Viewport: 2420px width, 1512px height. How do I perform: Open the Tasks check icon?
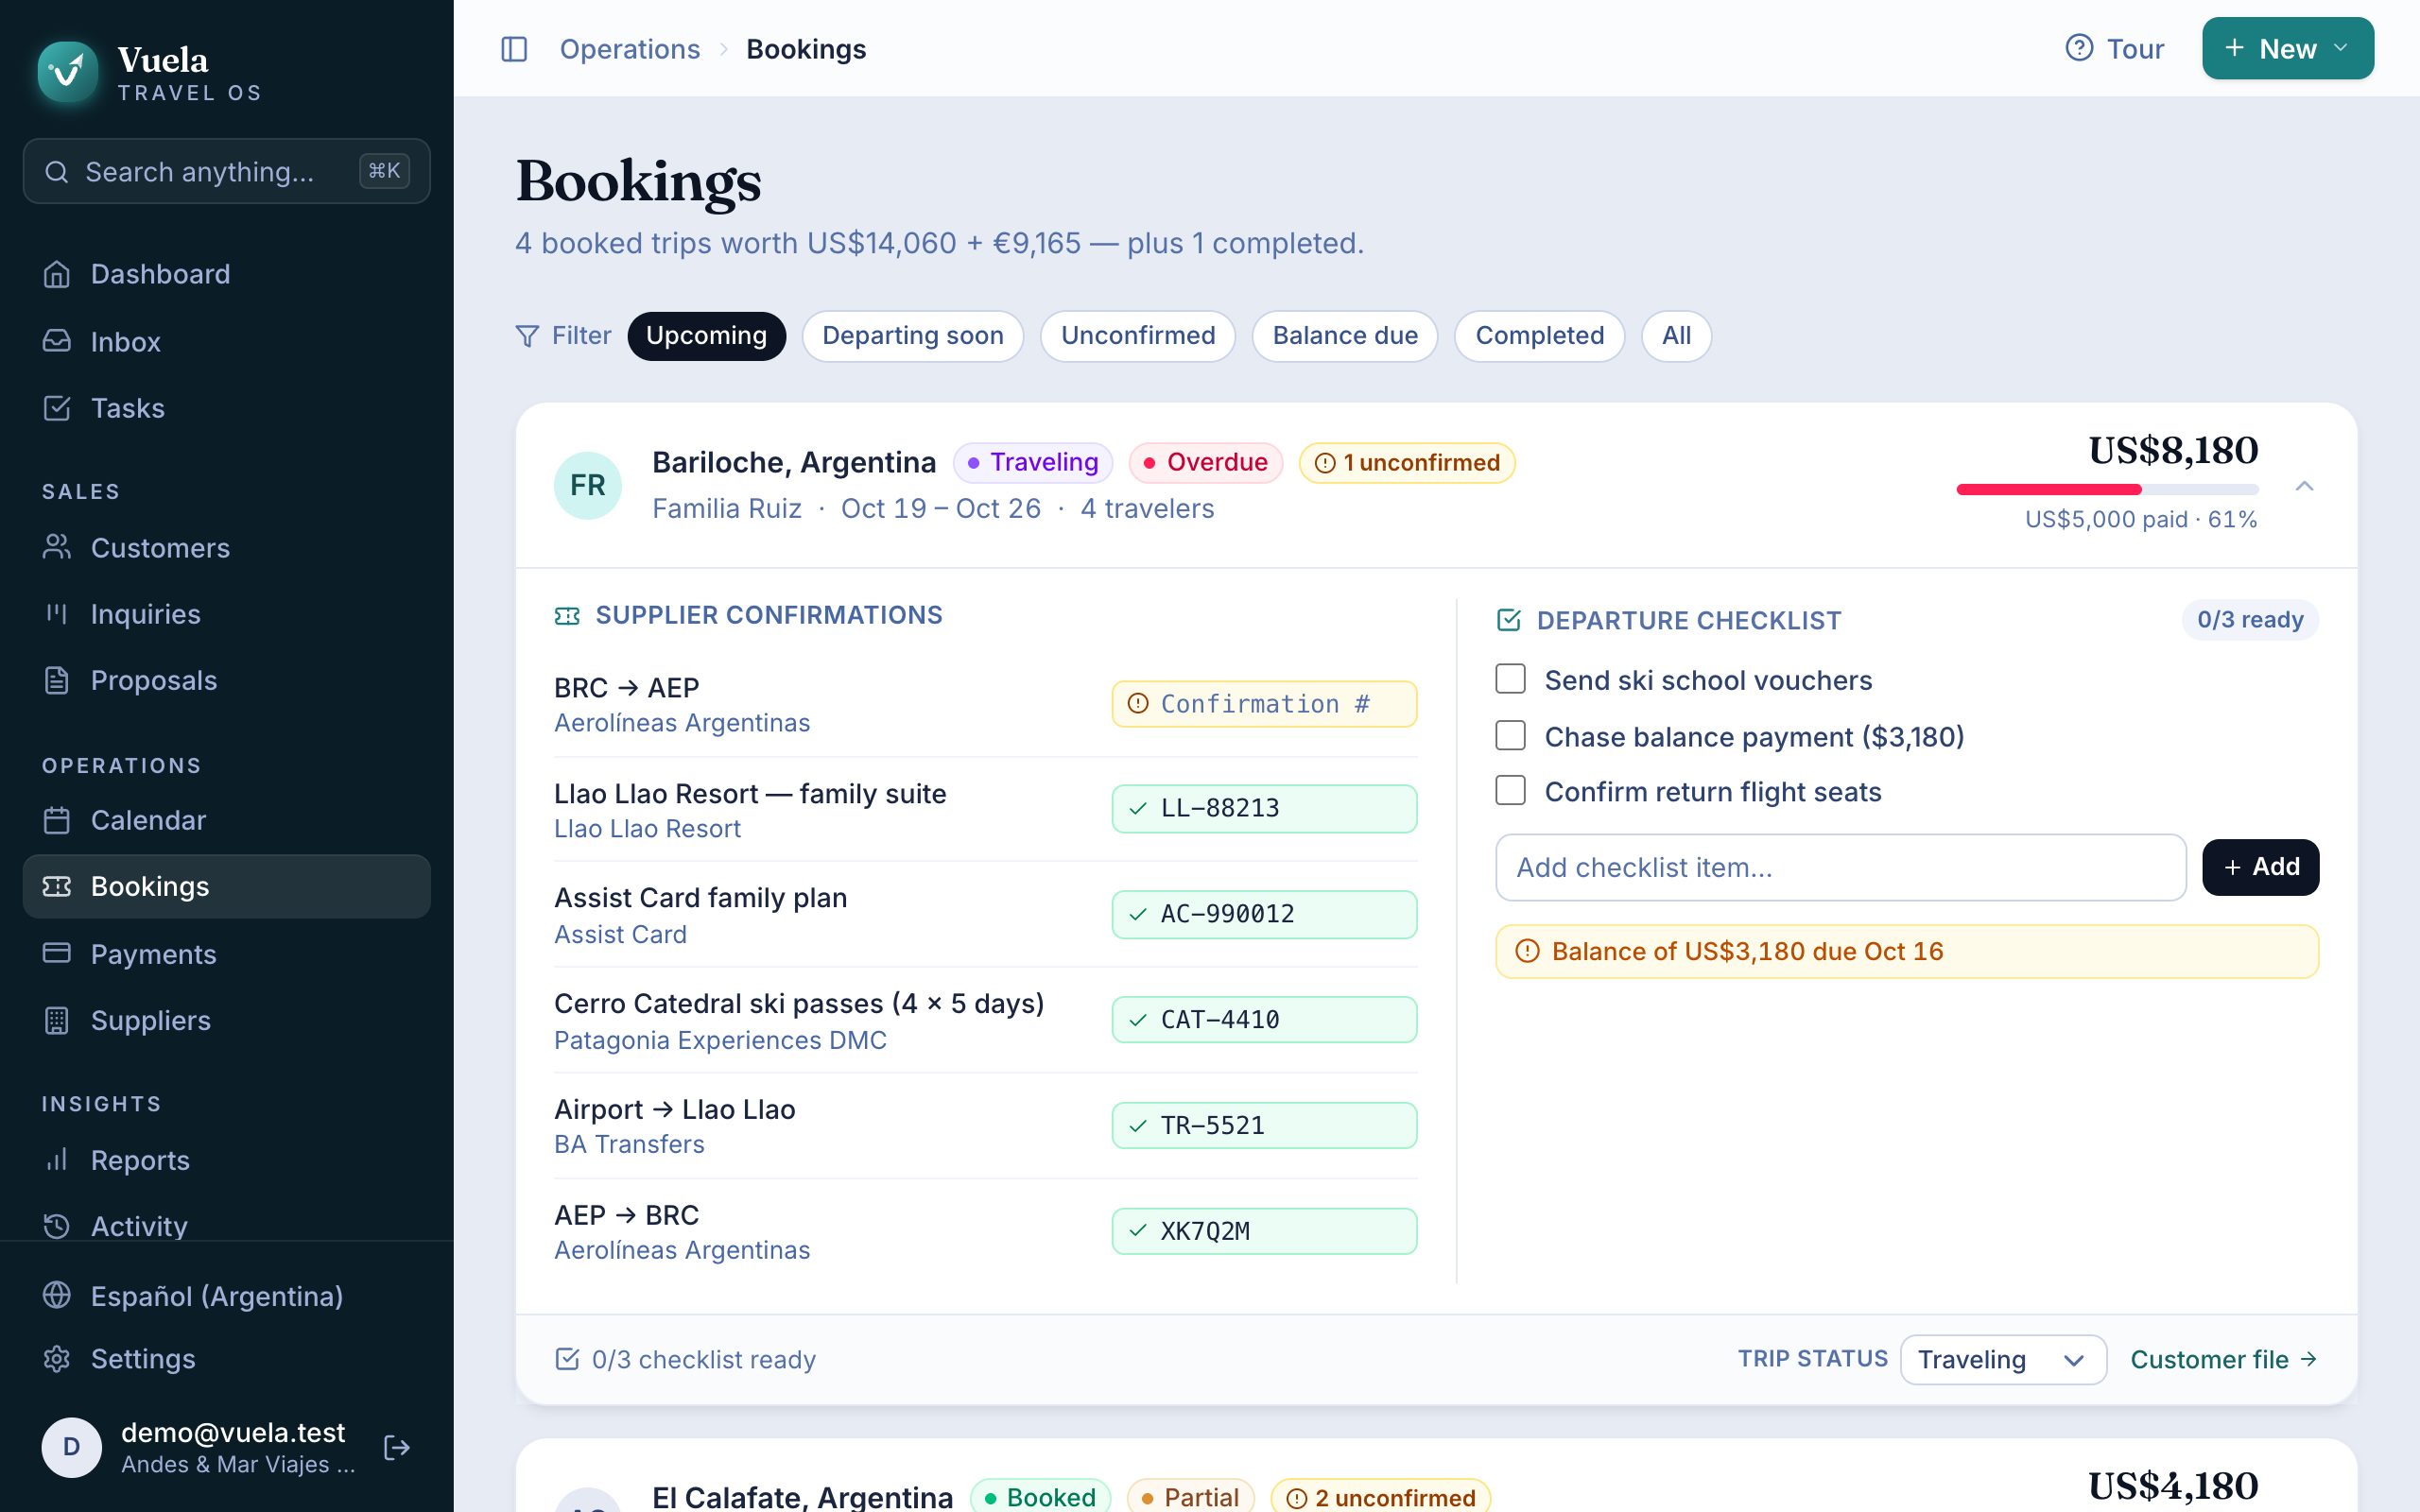57,408
